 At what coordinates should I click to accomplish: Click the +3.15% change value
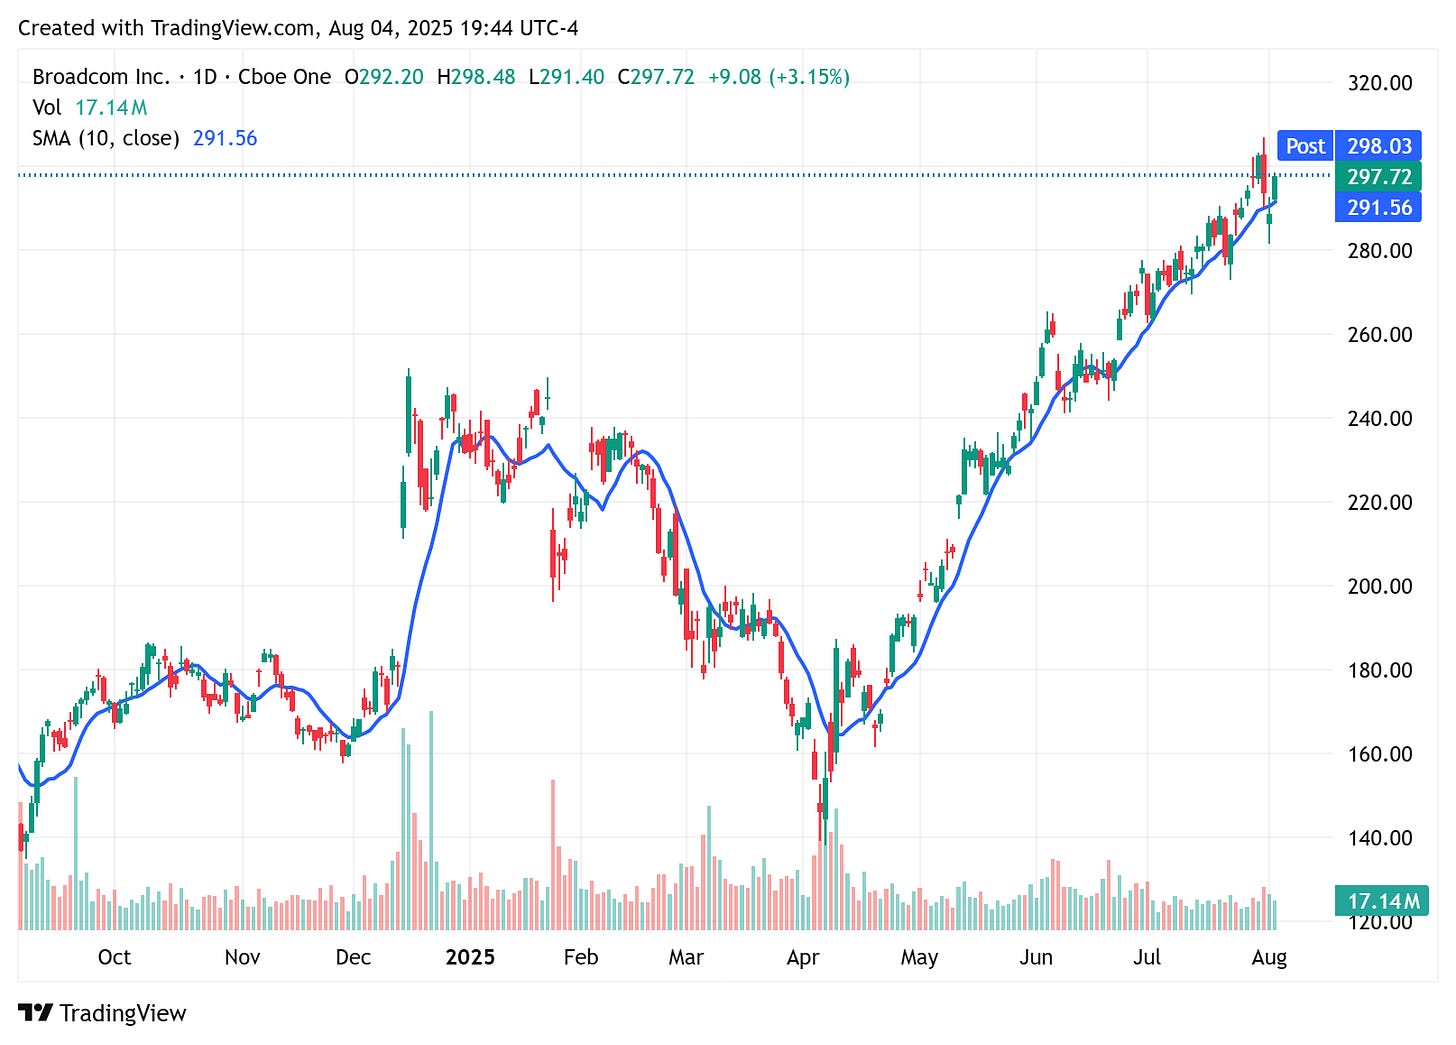point(810,76)
